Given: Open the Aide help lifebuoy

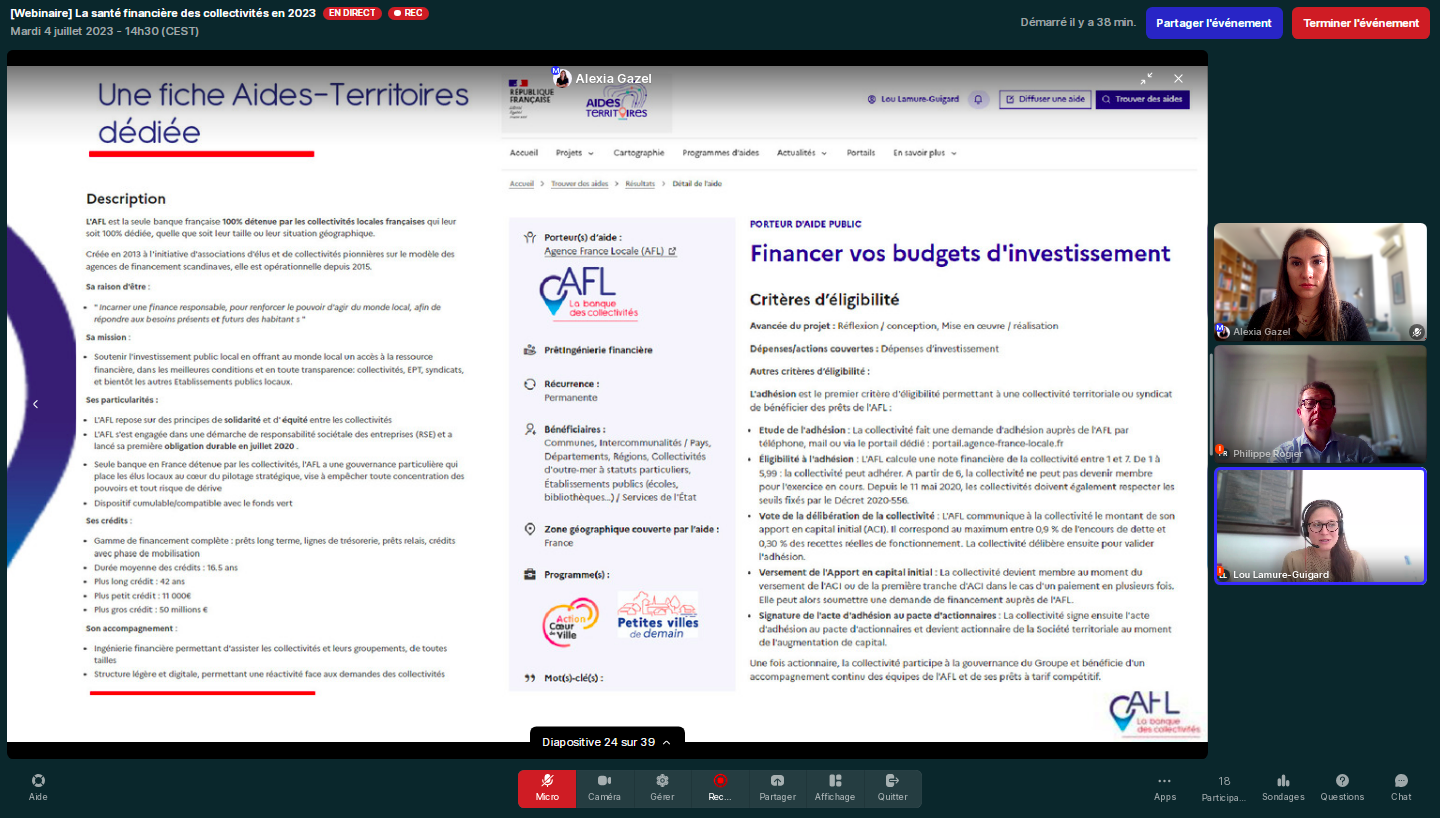Looking at the screenshot, I should point(38,788).
